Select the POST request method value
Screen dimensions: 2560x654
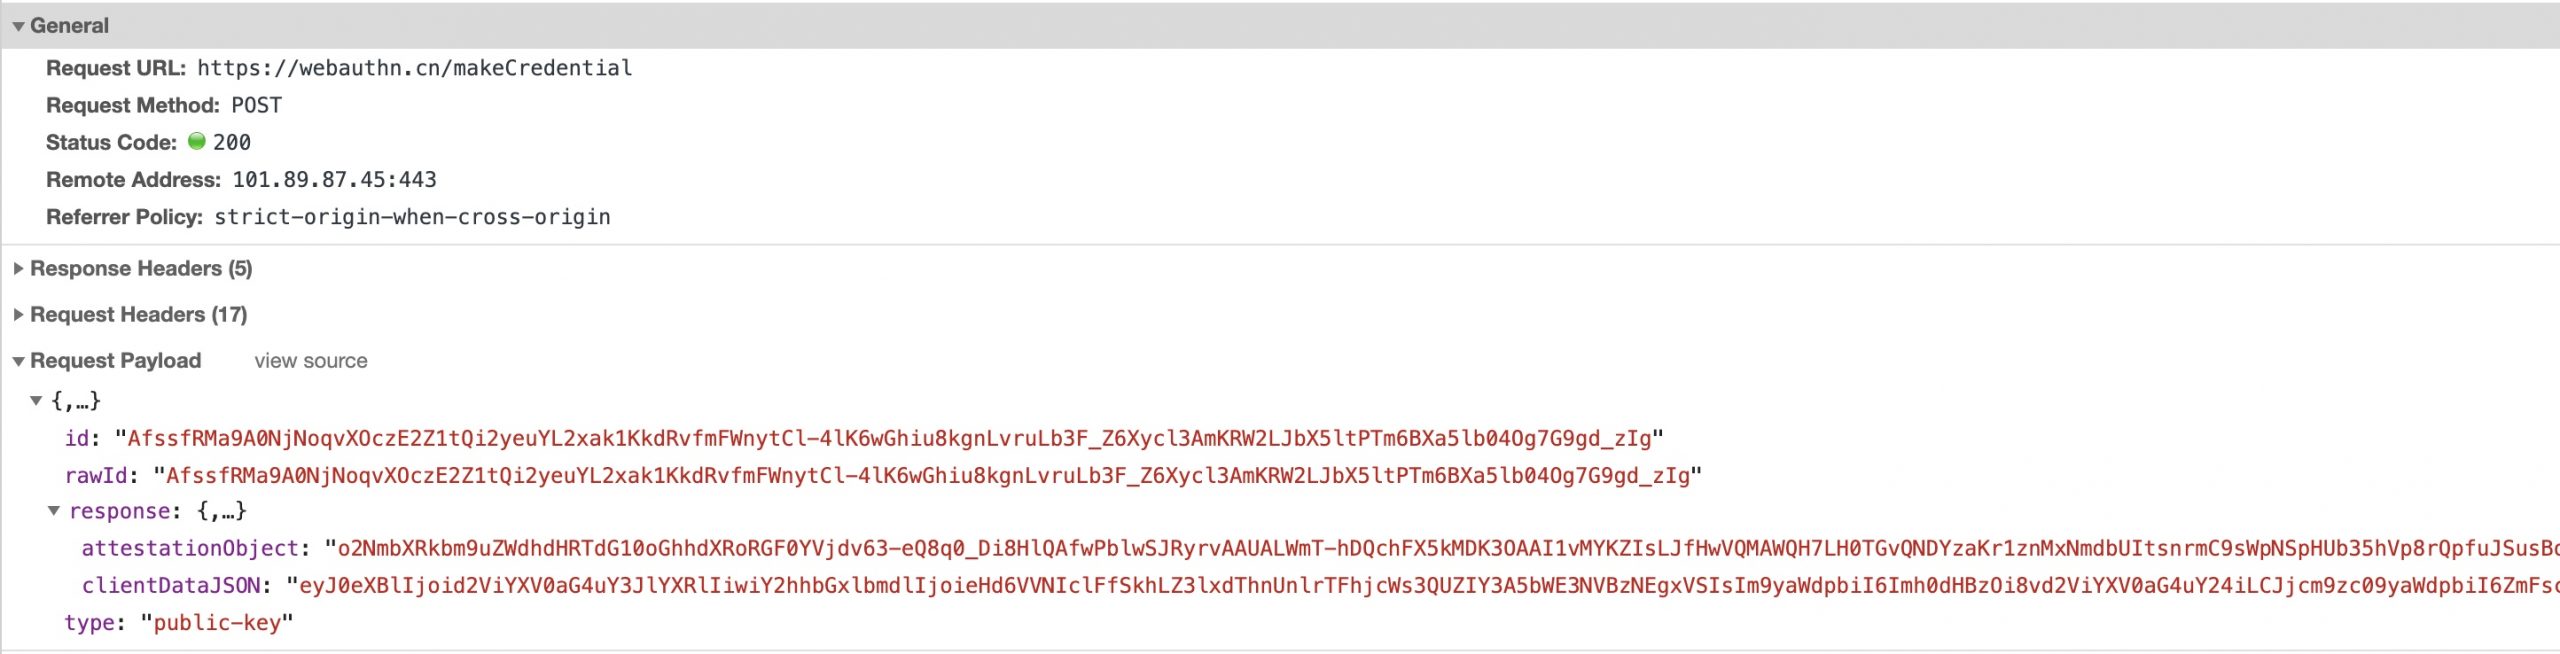pyautogui.click(x=256, y=105)
